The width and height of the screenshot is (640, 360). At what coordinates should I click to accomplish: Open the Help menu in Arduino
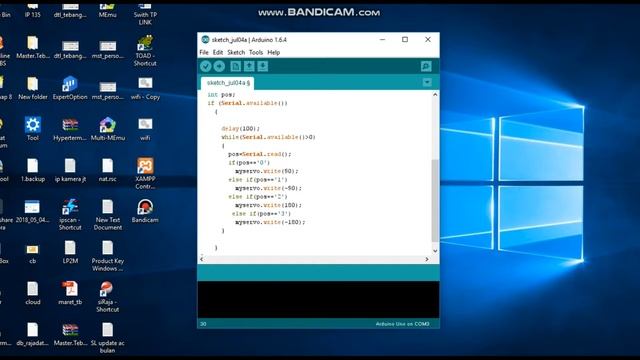click(x=273, y=52)
